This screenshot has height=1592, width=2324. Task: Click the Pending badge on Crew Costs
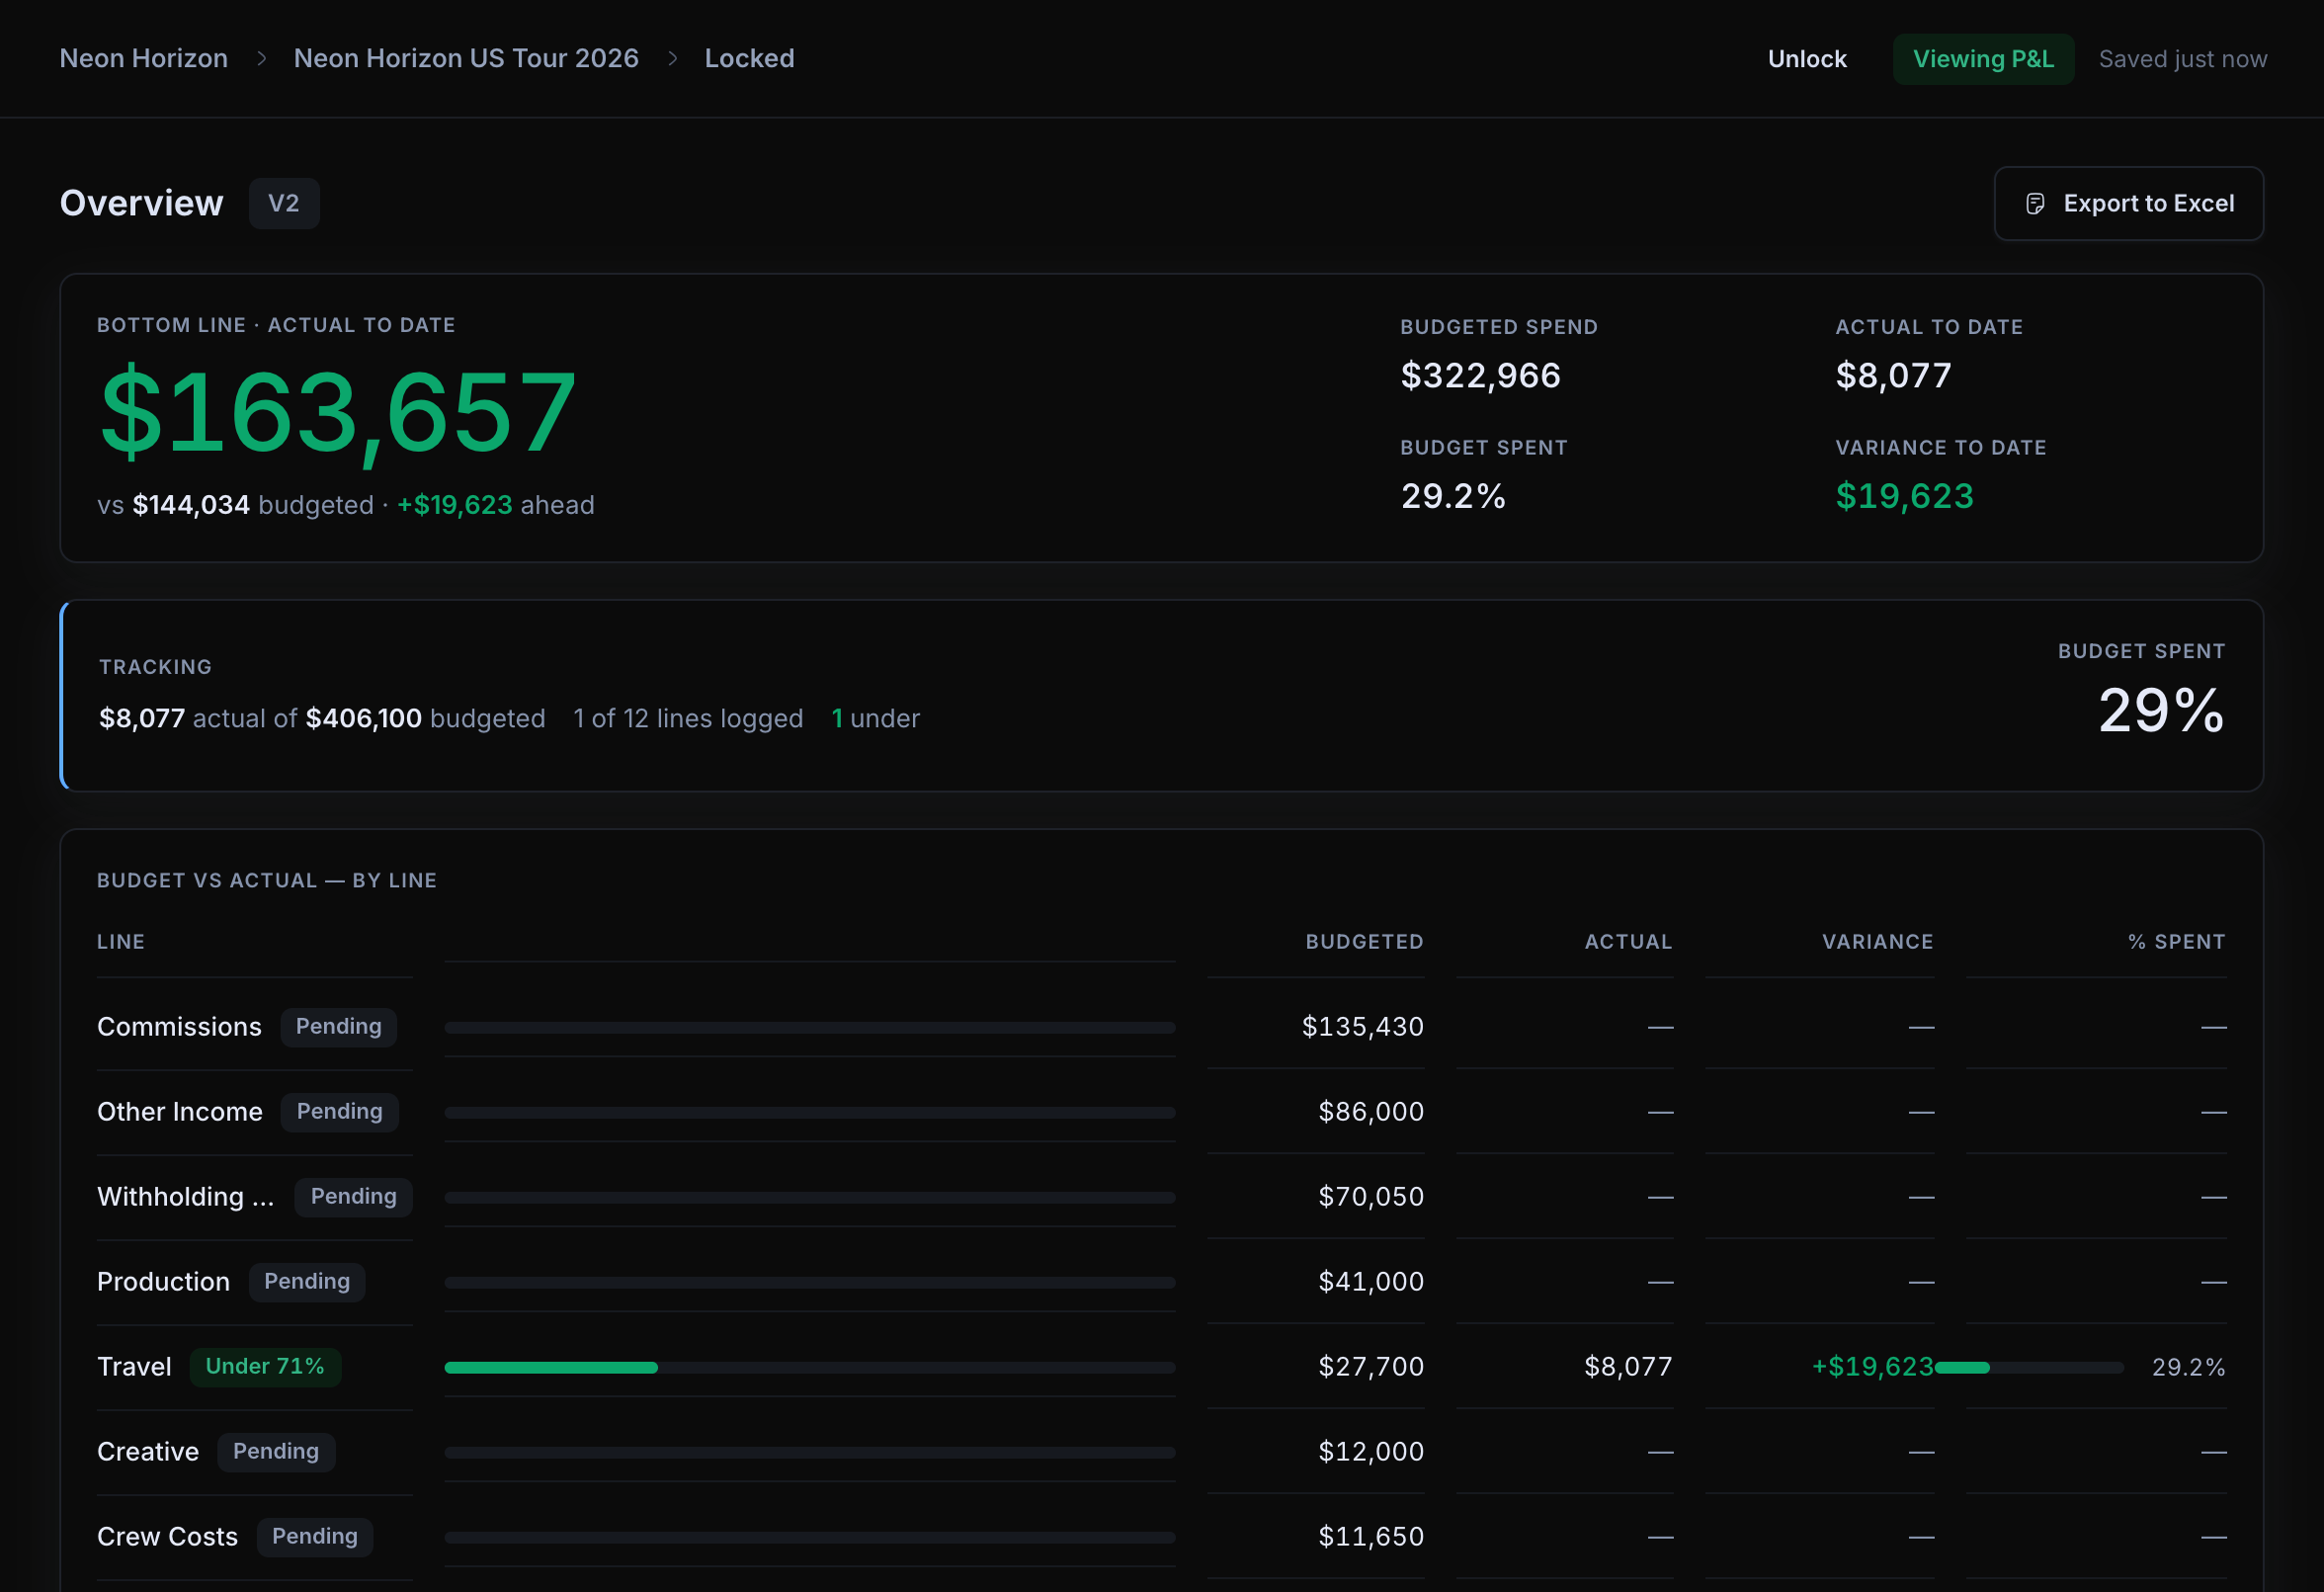point(315,1537)
